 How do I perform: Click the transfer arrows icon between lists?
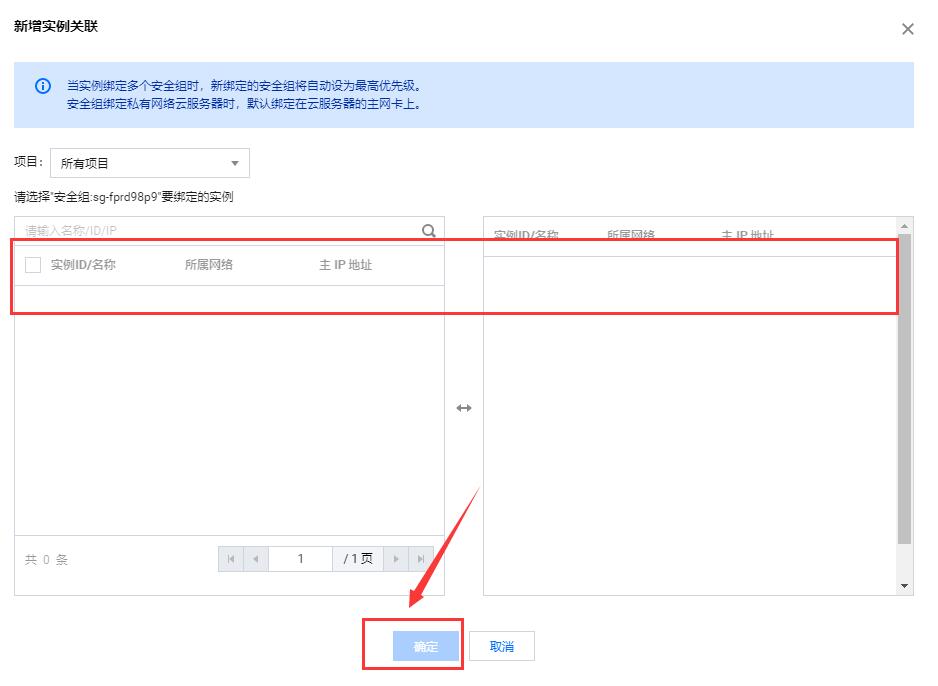(464, 408)
